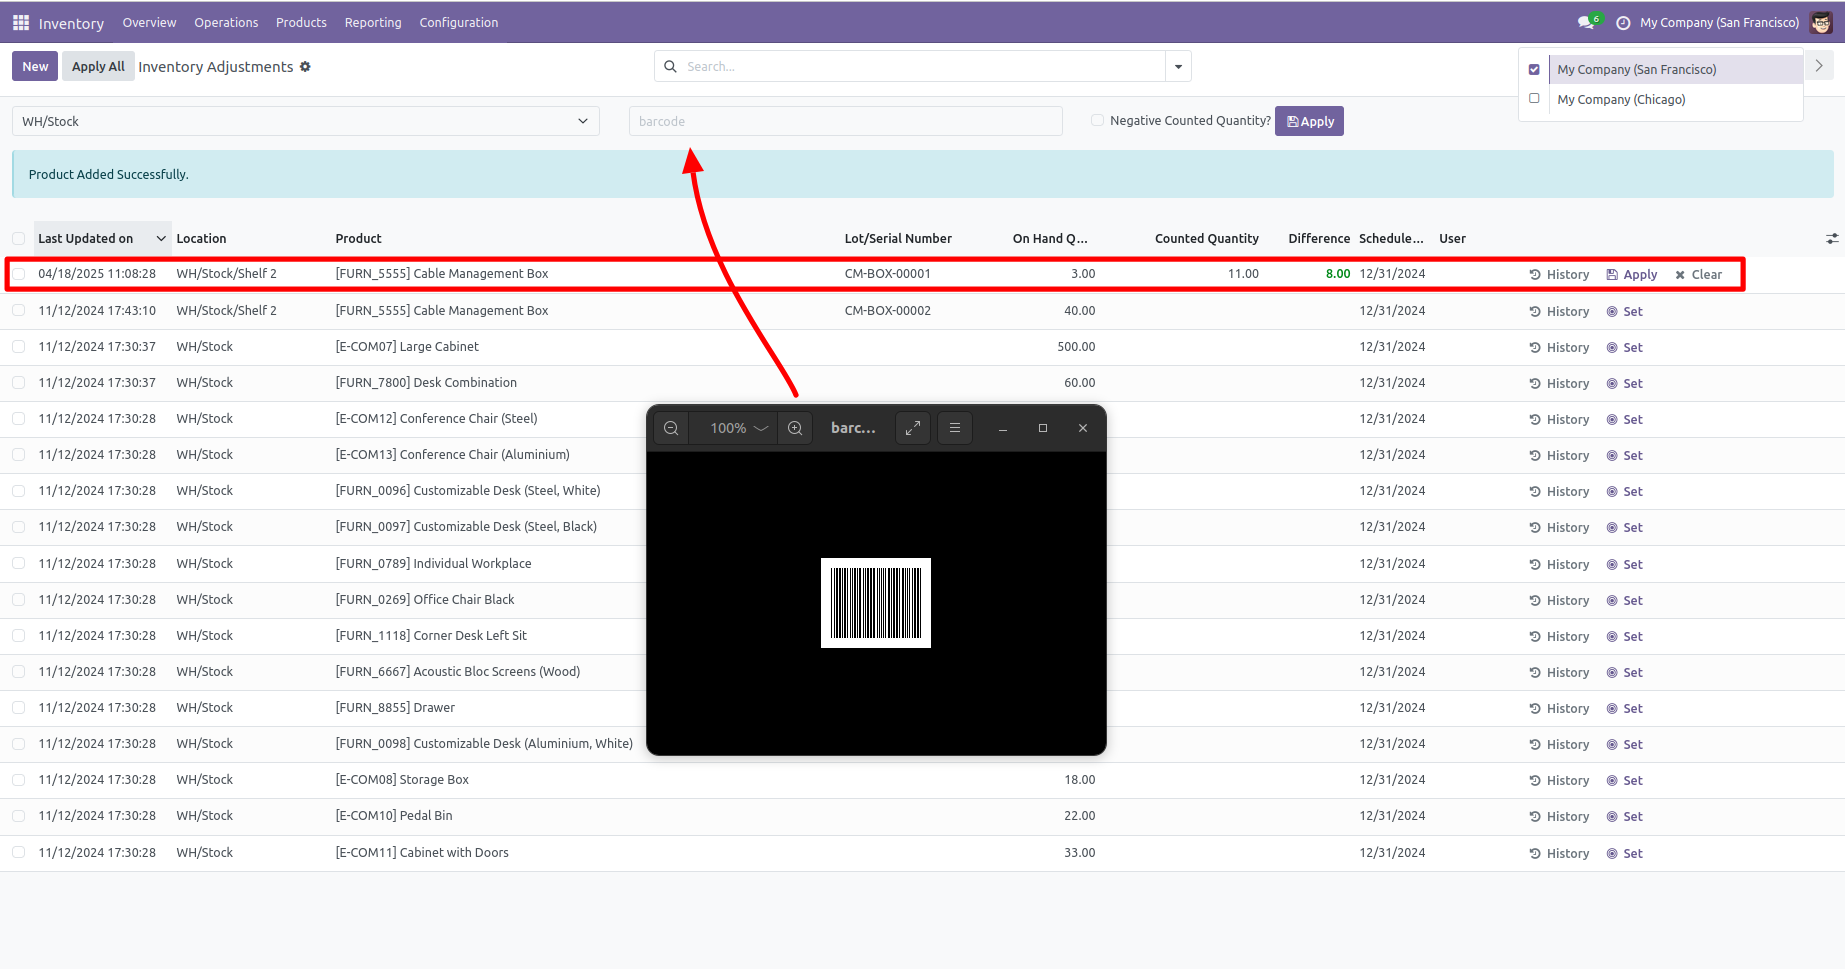Set quantity for Storage Box row

(1624, 781)
